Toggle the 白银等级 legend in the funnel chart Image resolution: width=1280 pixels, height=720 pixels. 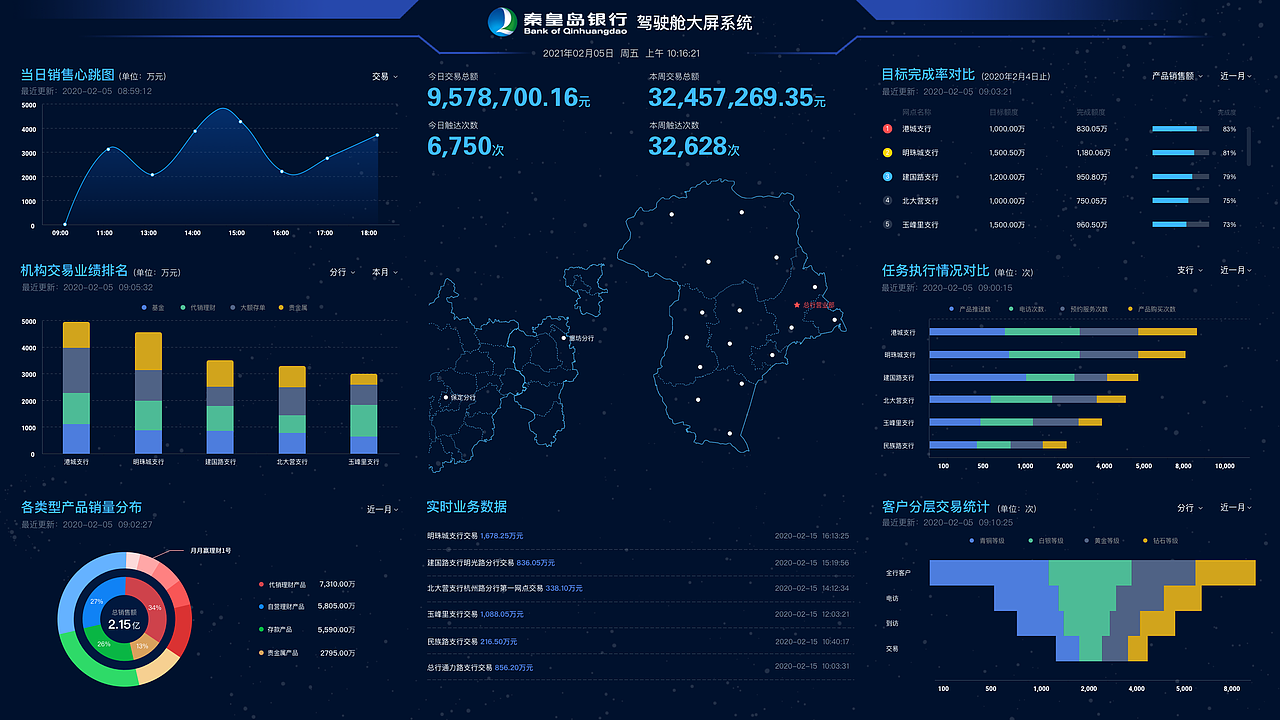tap(1046, 540)
